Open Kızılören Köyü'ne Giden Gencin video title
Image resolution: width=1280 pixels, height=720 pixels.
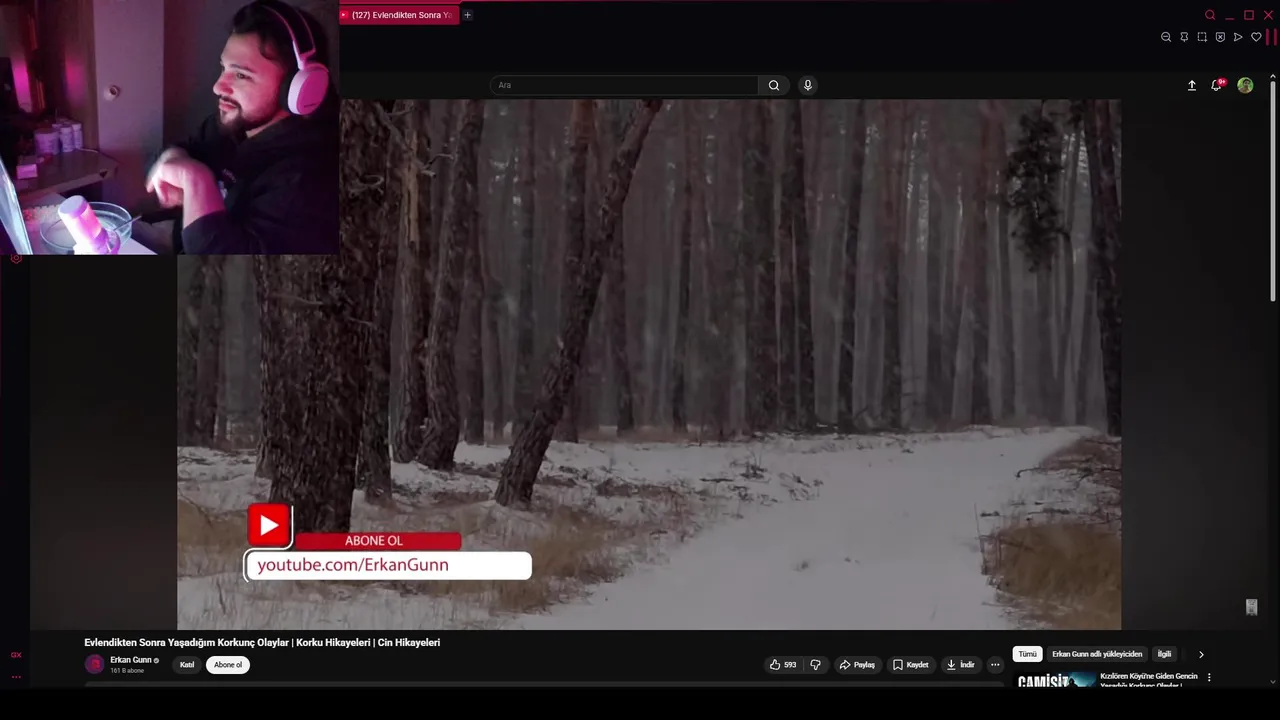1149,680
